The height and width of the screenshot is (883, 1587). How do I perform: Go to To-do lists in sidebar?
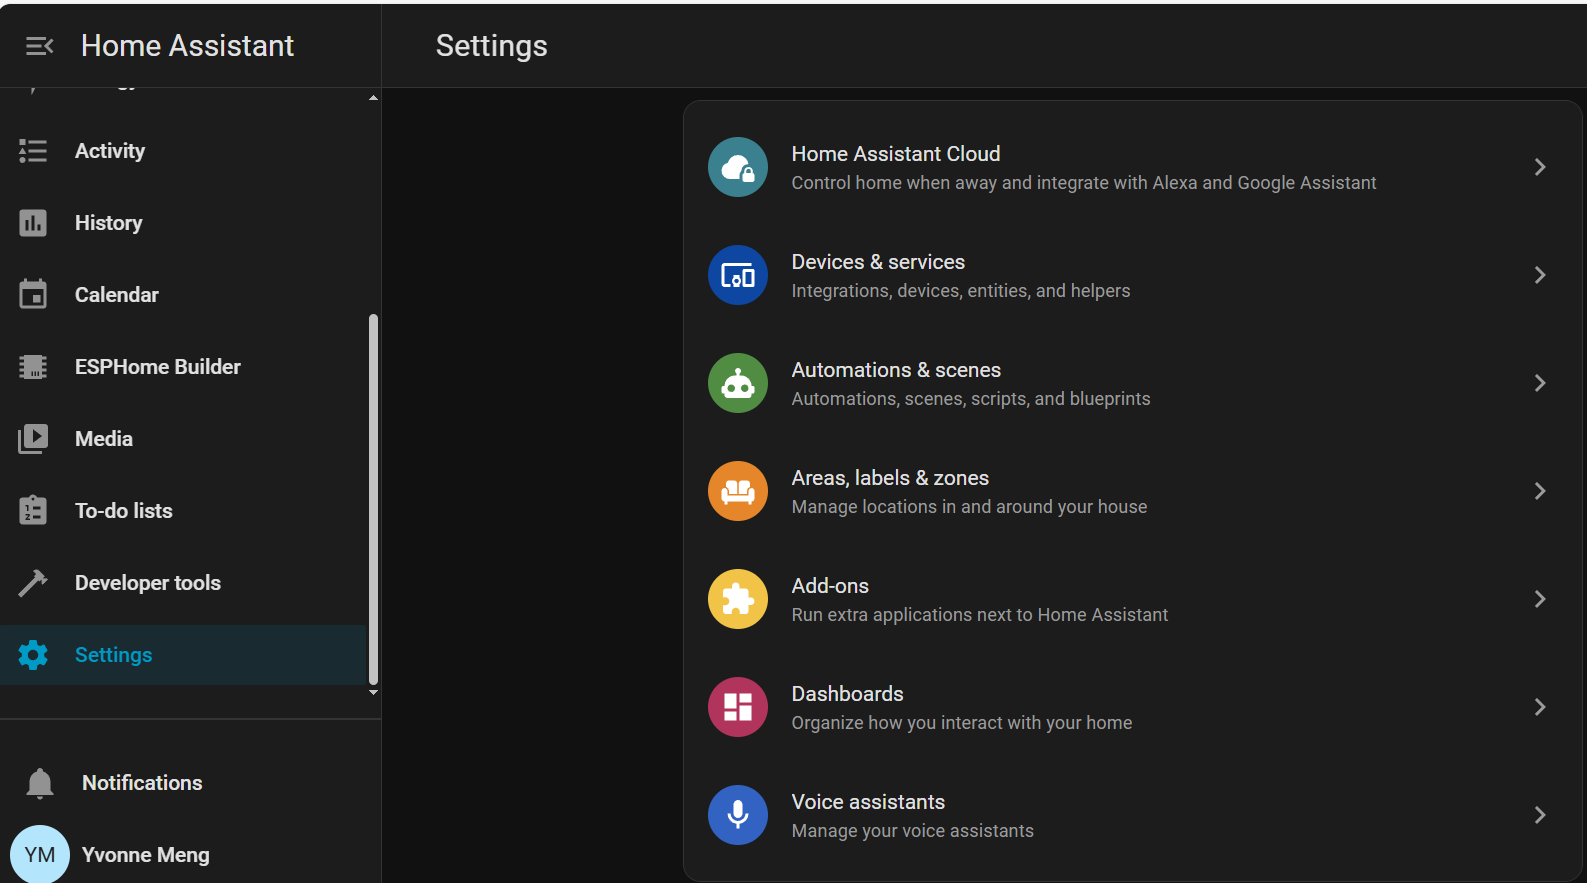pyautogui.click(x=123, y=511)
